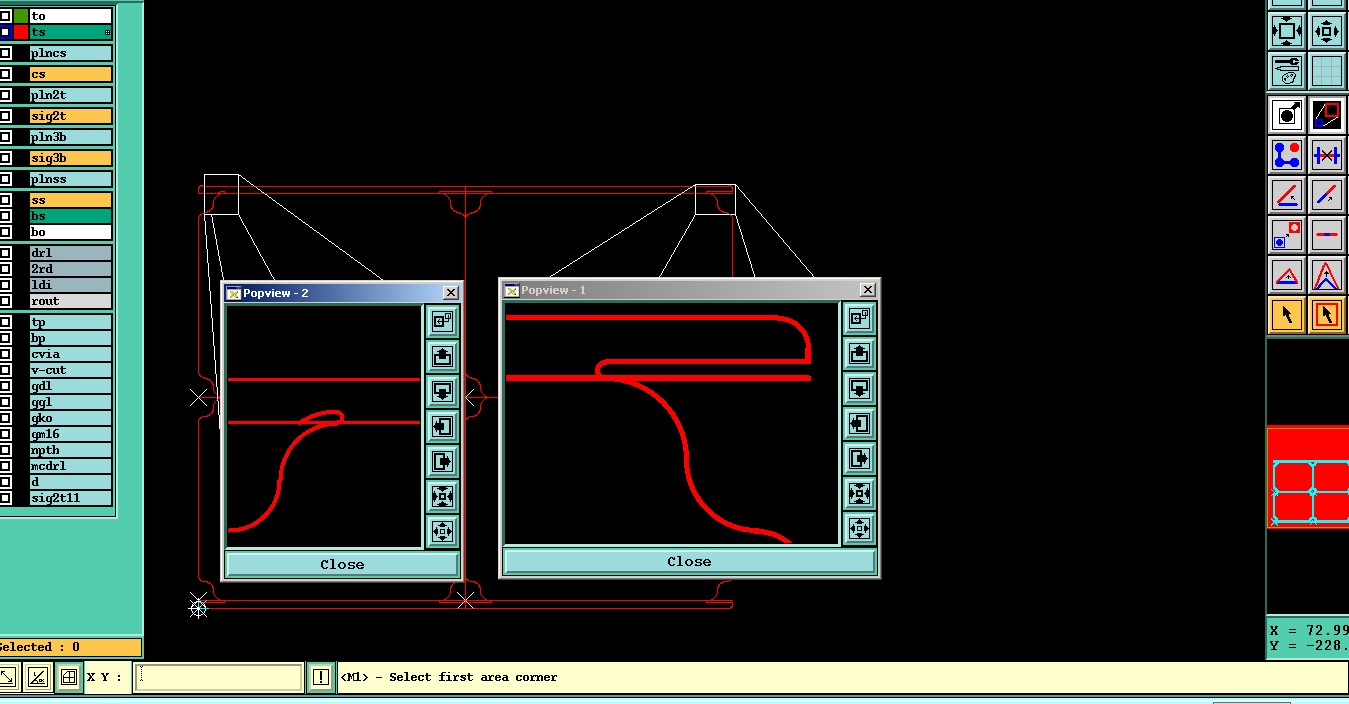Click pan-up icon in Popview - 1
Image resolution: width=1349 pixels, height=704 pixels.
tap(859, 353)
